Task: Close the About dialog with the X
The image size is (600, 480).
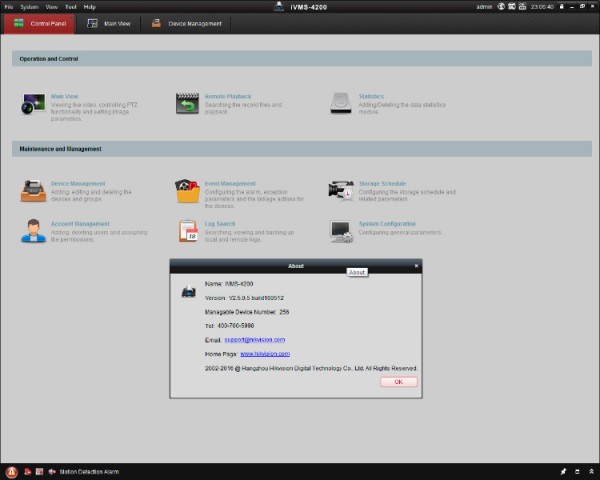Action: (x=416, y=266)
